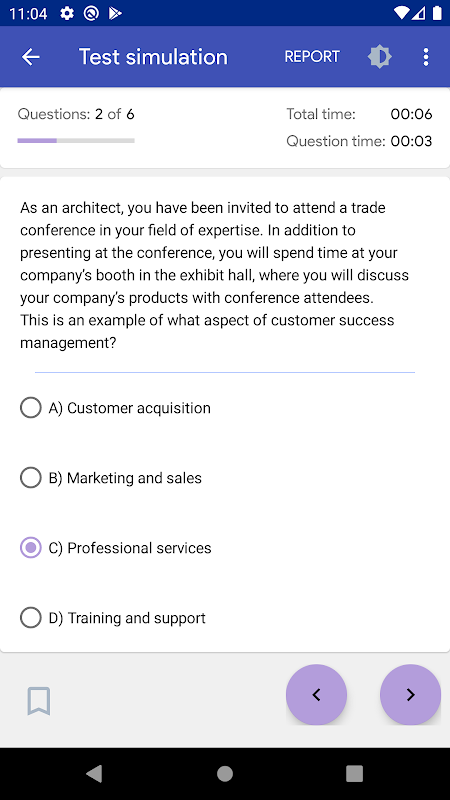The height and width of the screenshot is (800, 450).
Task: Go to previous question arrow
Action: tap(316, 694)
